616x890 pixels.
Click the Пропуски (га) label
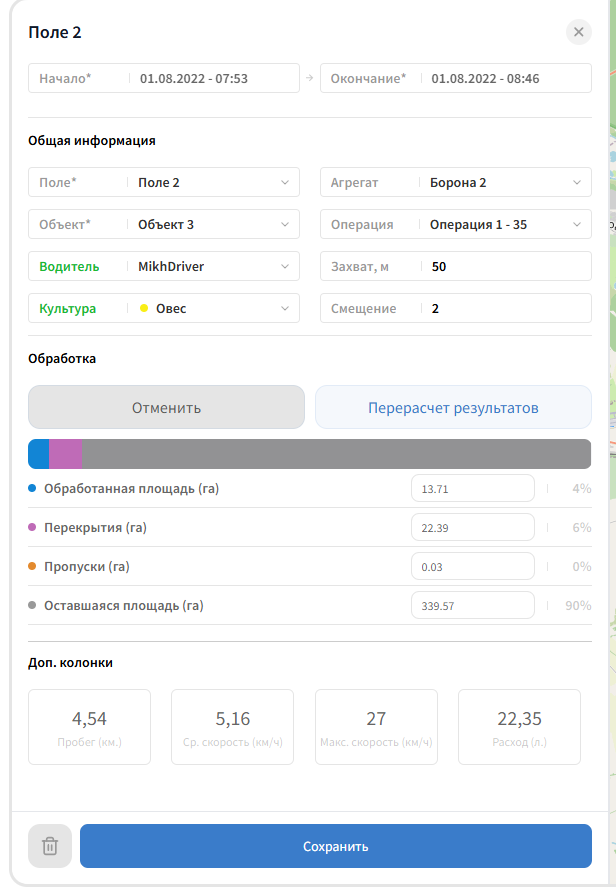click(87, 567)
